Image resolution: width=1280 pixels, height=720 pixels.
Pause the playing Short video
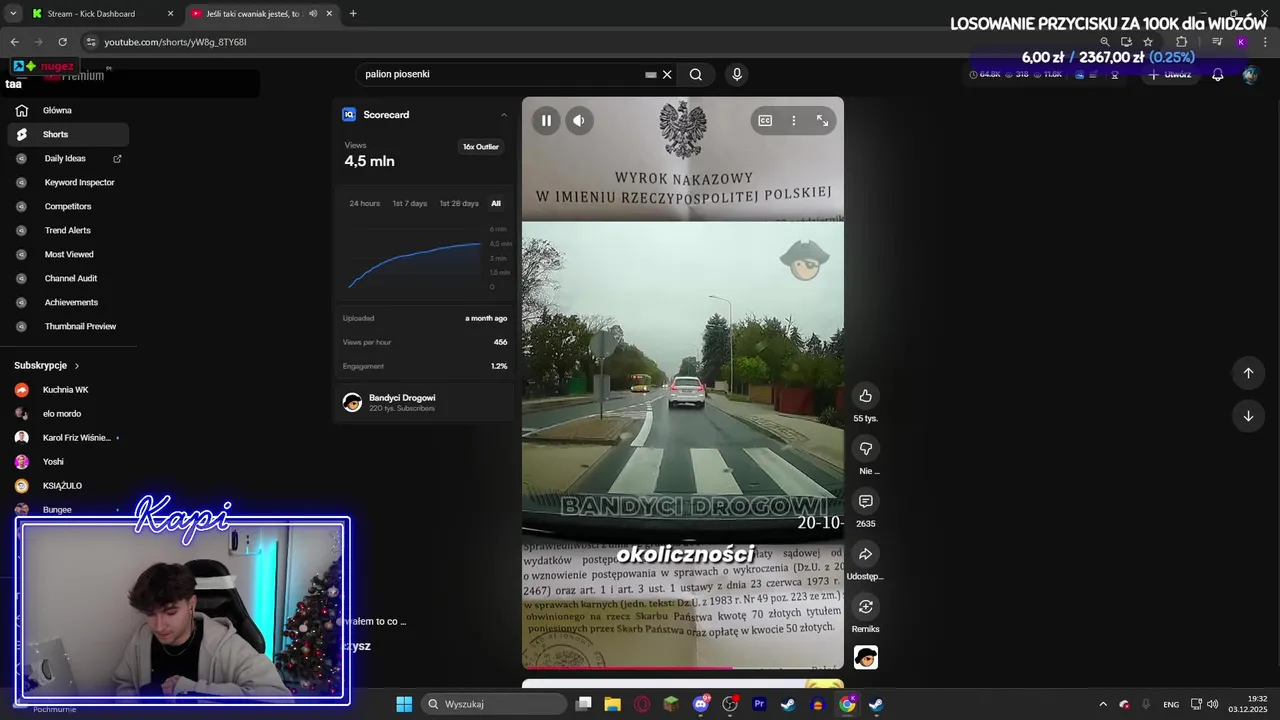(546, 121)
